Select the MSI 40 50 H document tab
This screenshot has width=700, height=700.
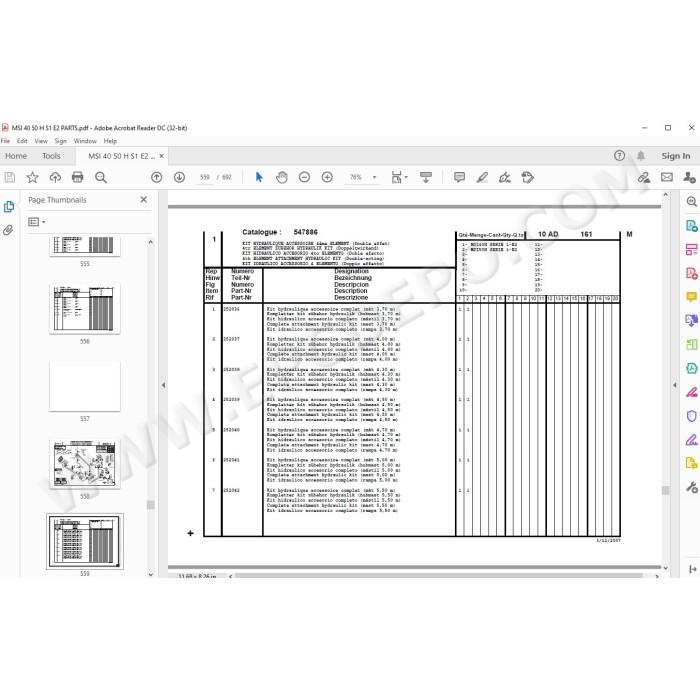(121, 156)
